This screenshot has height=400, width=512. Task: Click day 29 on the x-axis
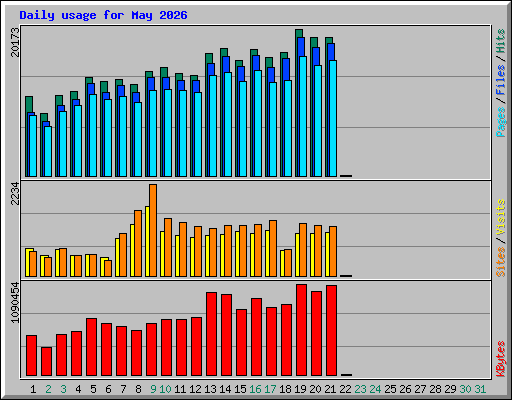[x=450, y=389]
